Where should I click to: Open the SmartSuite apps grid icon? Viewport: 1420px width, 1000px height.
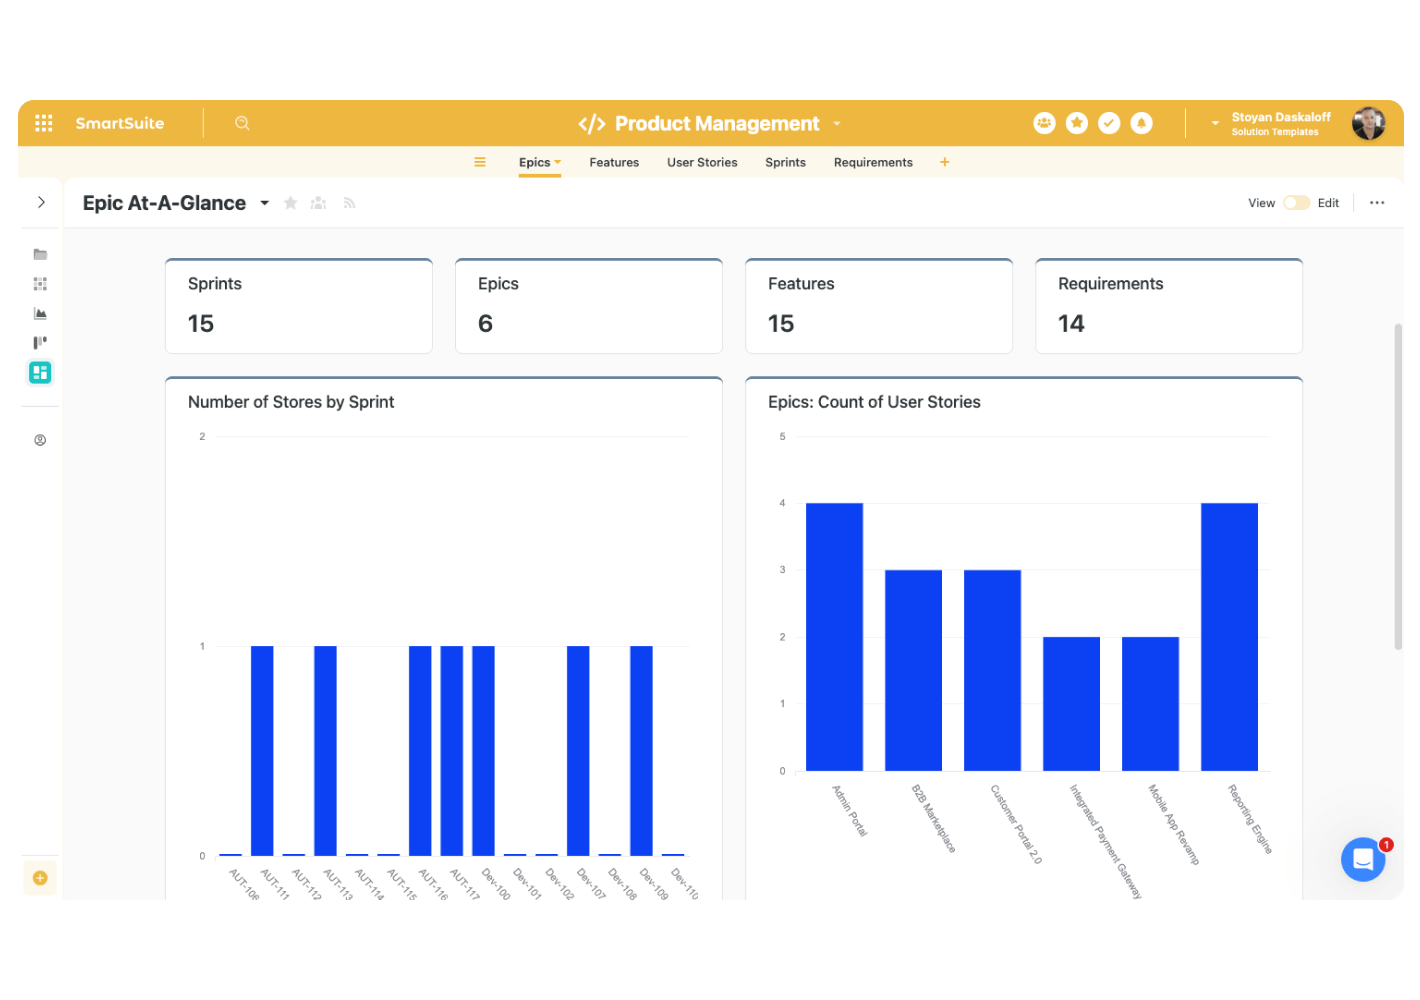click(x=43, y=123)
